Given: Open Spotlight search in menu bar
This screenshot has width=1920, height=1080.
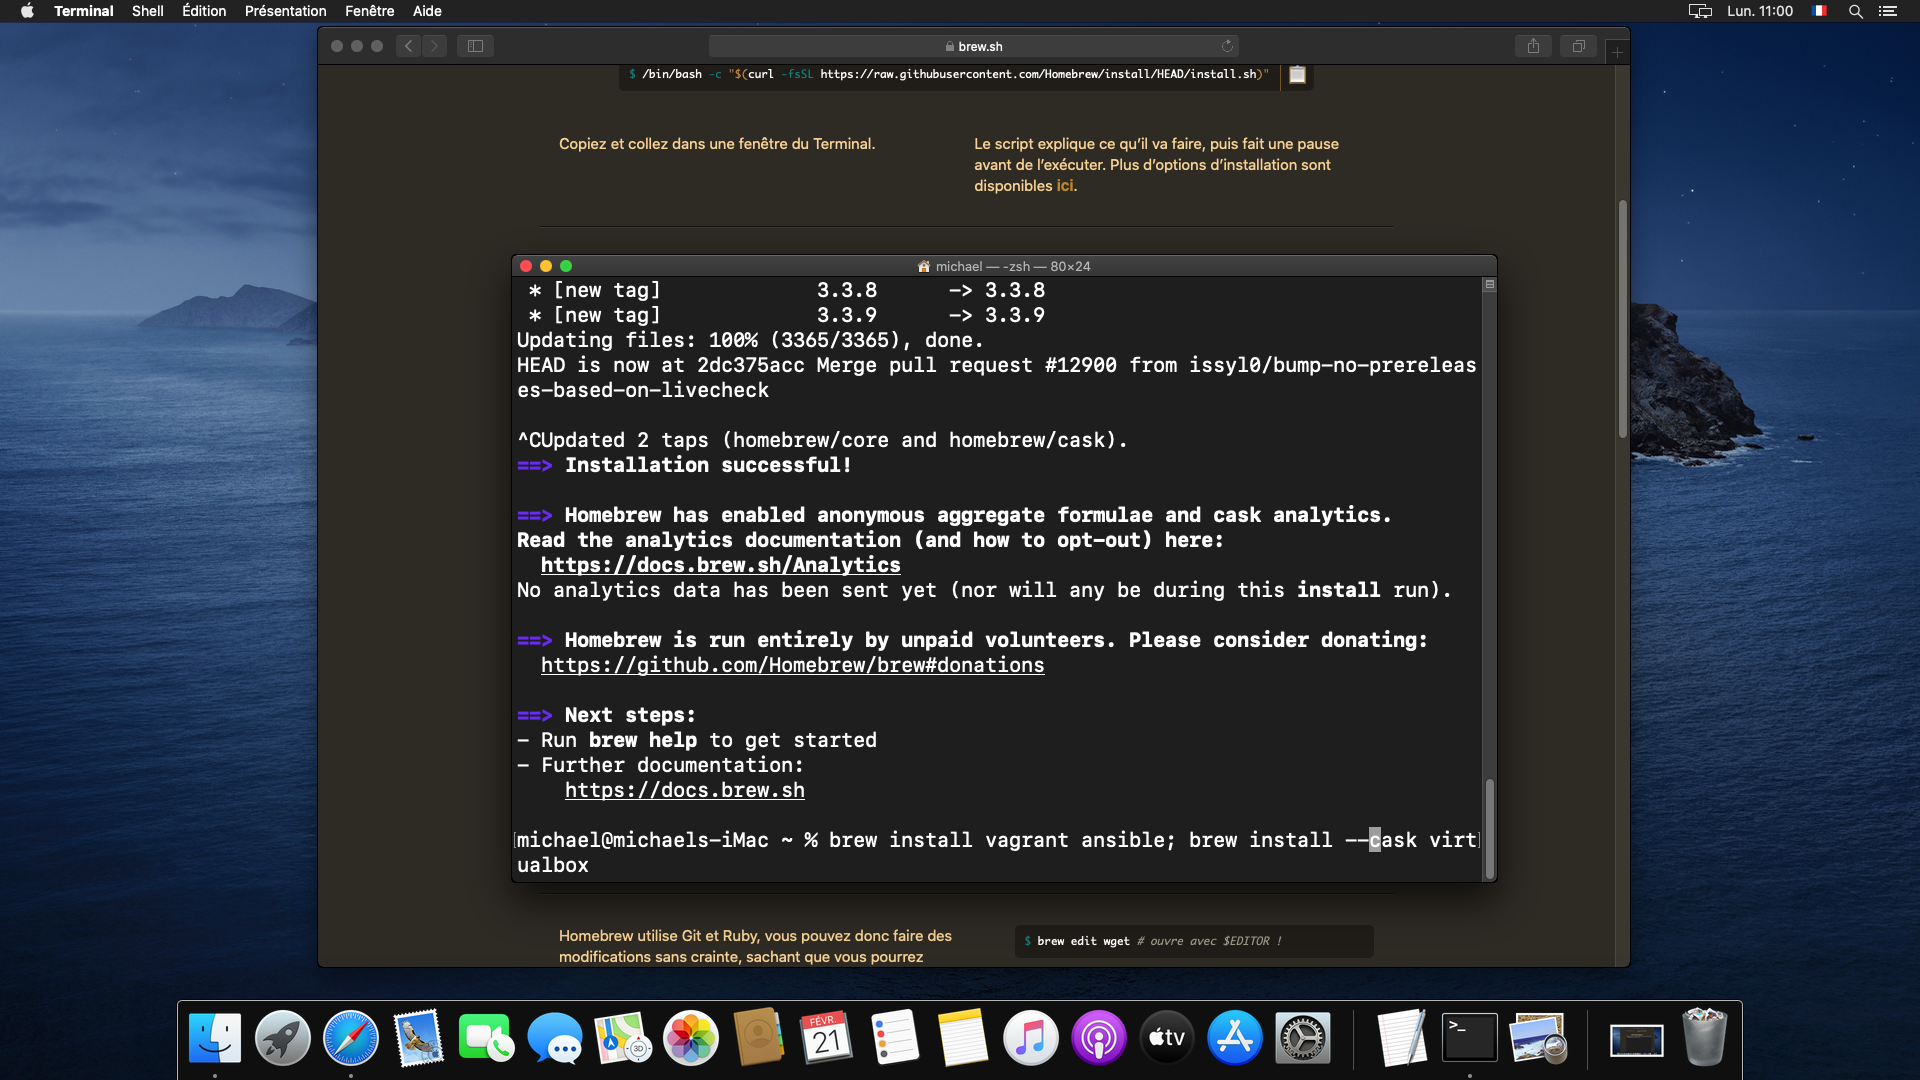Looking at the screenshot, I should point(1856,11).
